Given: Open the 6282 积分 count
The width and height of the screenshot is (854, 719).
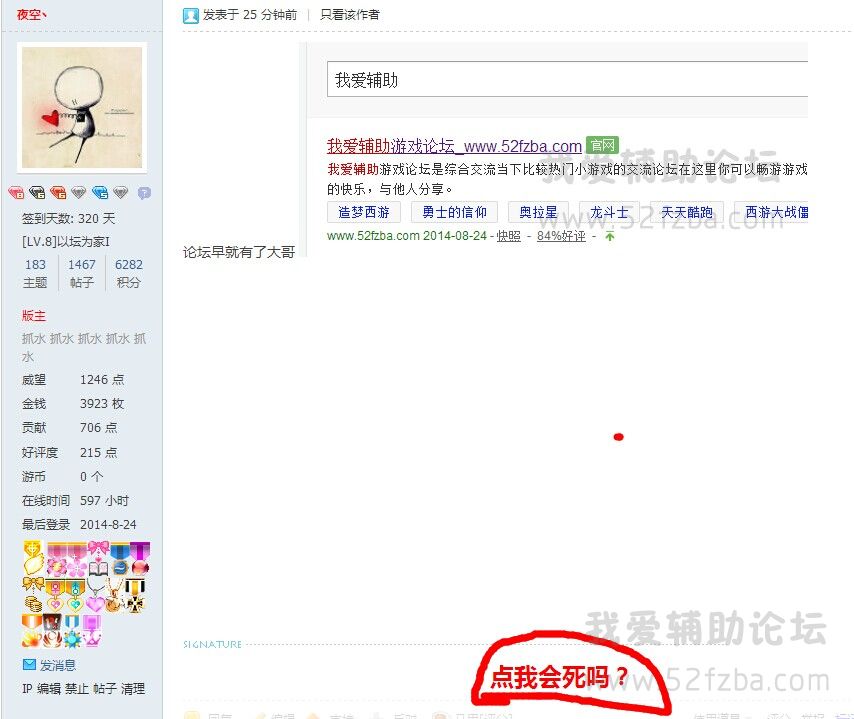Looking at the screenshot, I should [129, 264].
